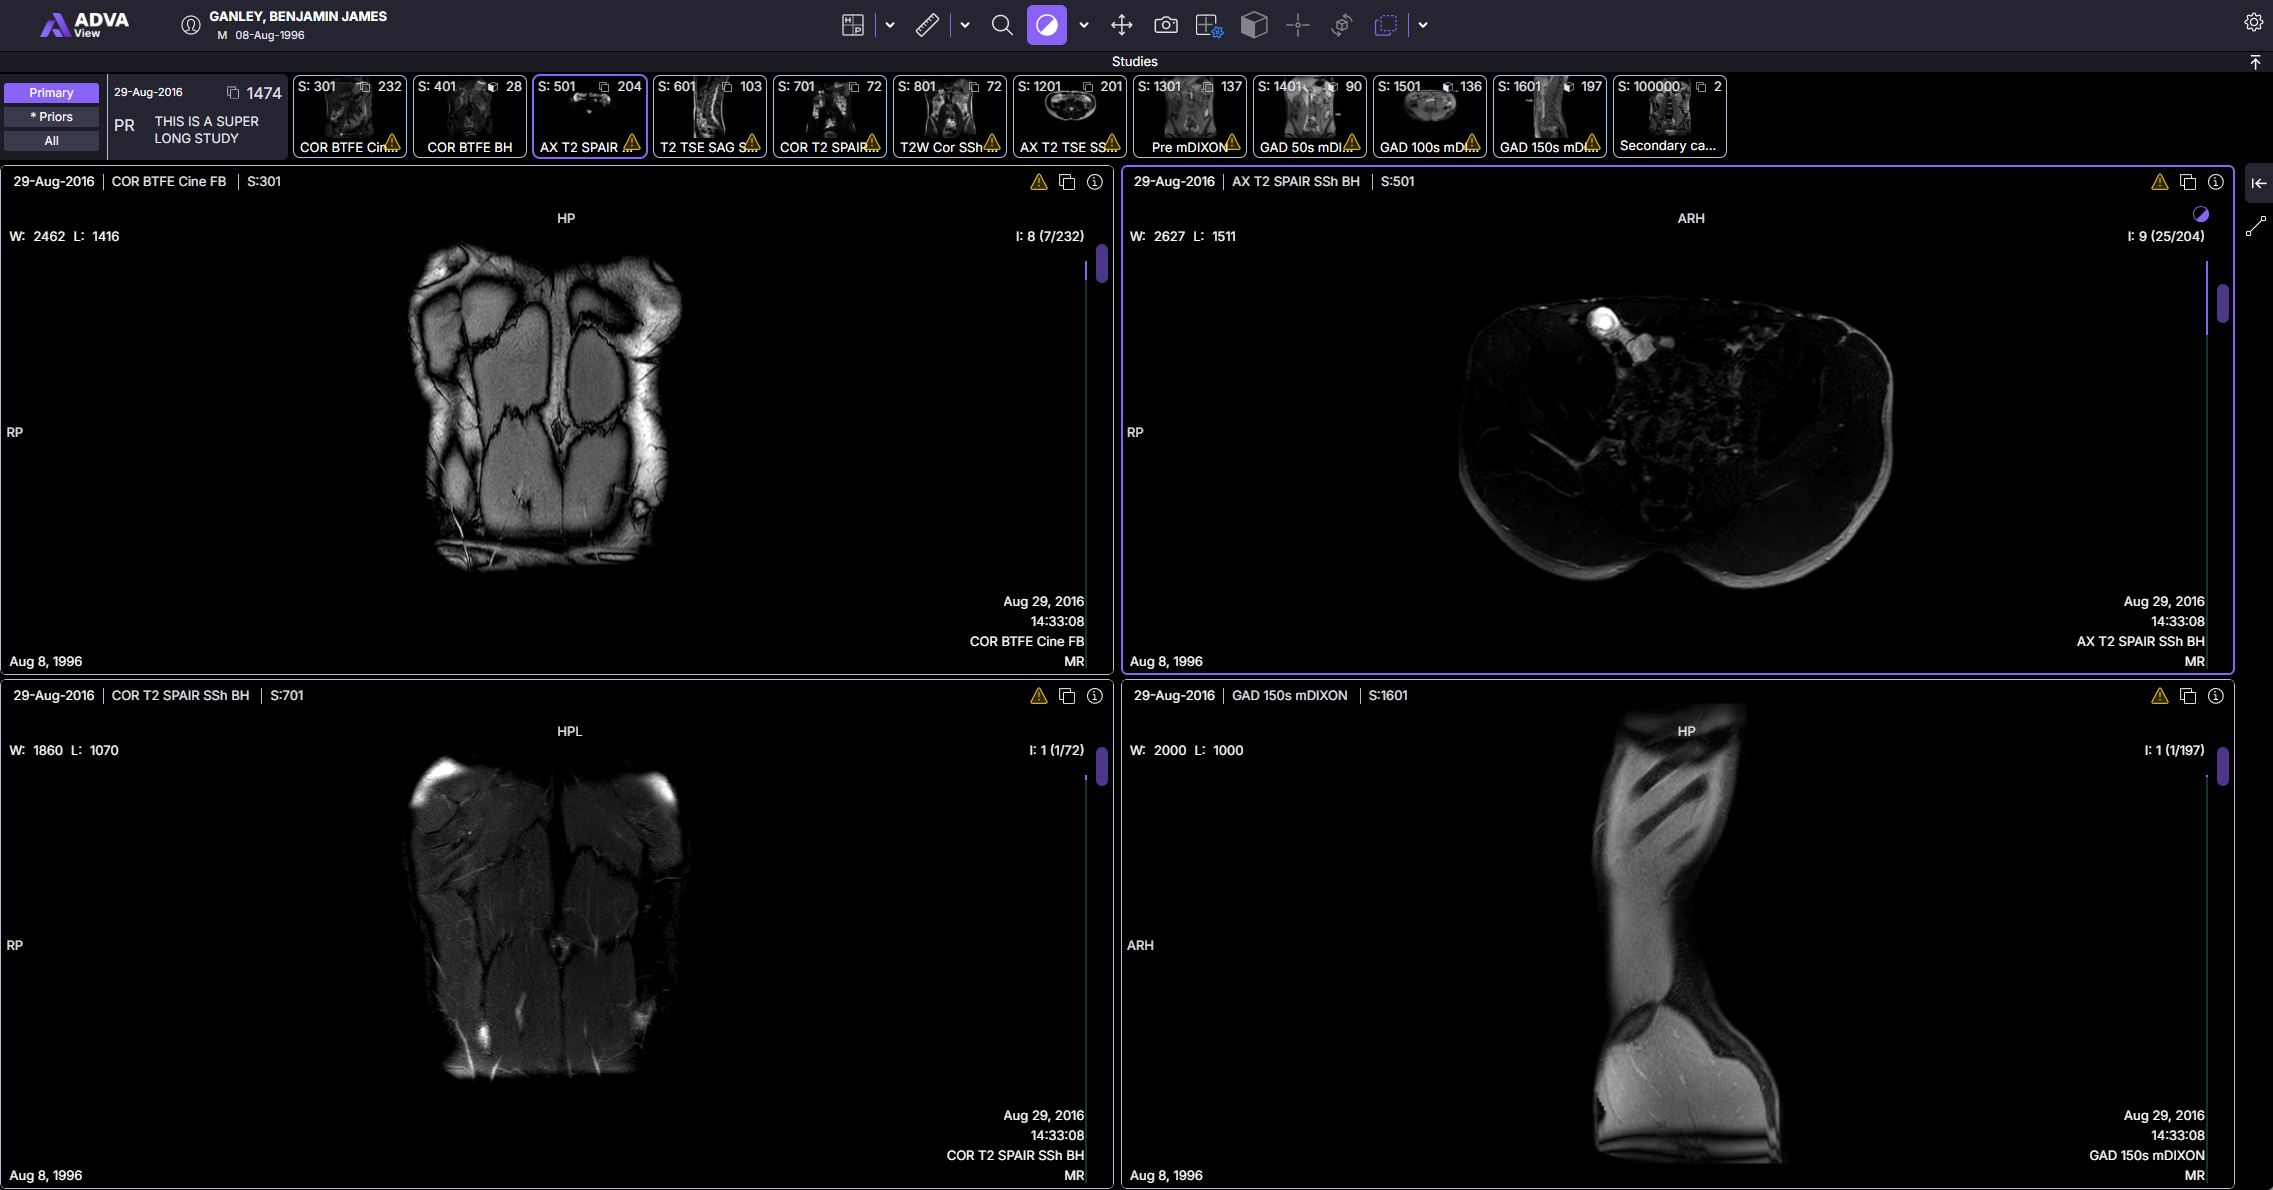Collapse the Studies panel with top arrow

click(x=2255, y=62)
